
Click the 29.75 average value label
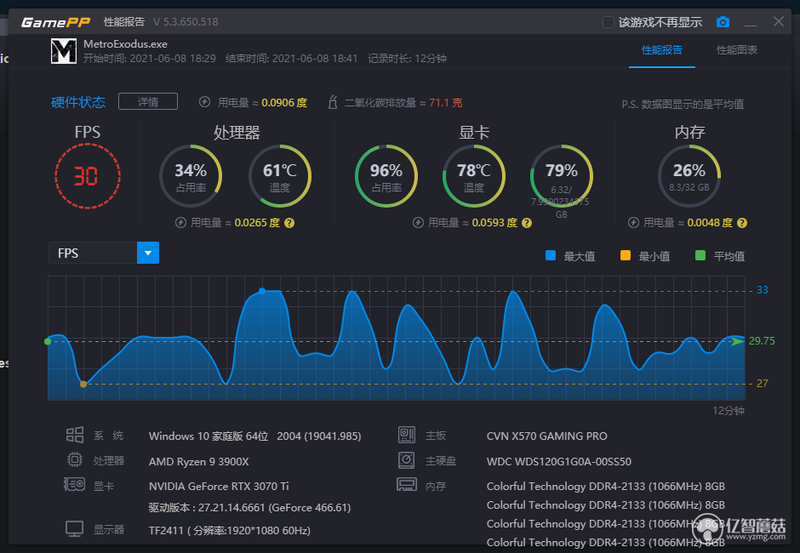(x=762, y=341)
